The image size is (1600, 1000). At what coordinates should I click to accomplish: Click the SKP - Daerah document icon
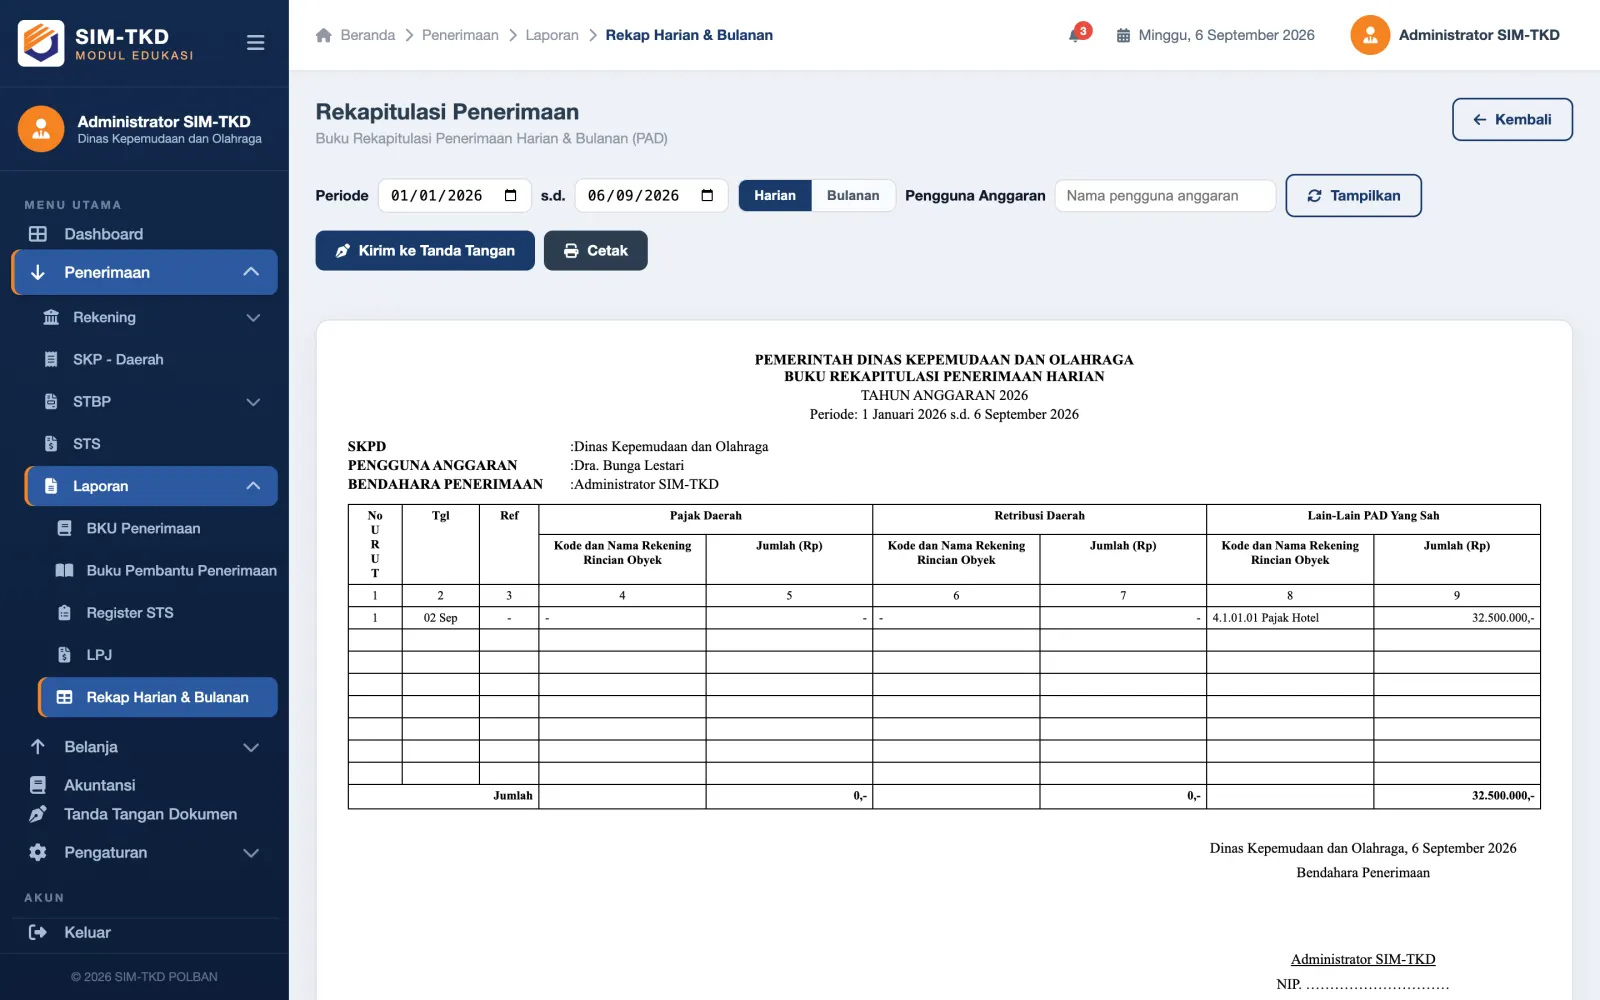click(x=51, y=359)
